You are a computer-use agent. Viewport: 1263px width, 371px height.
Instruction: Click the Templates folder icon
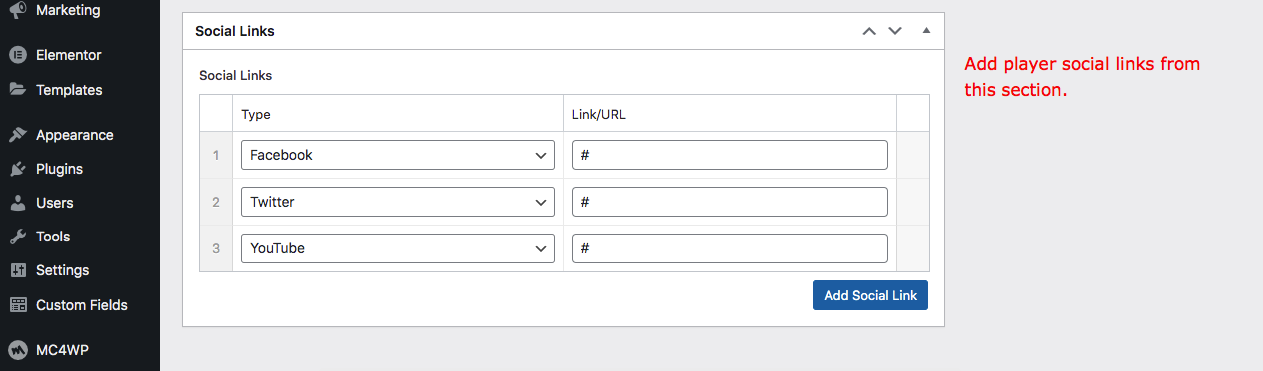pyautogui.click(x=17, y=89)
